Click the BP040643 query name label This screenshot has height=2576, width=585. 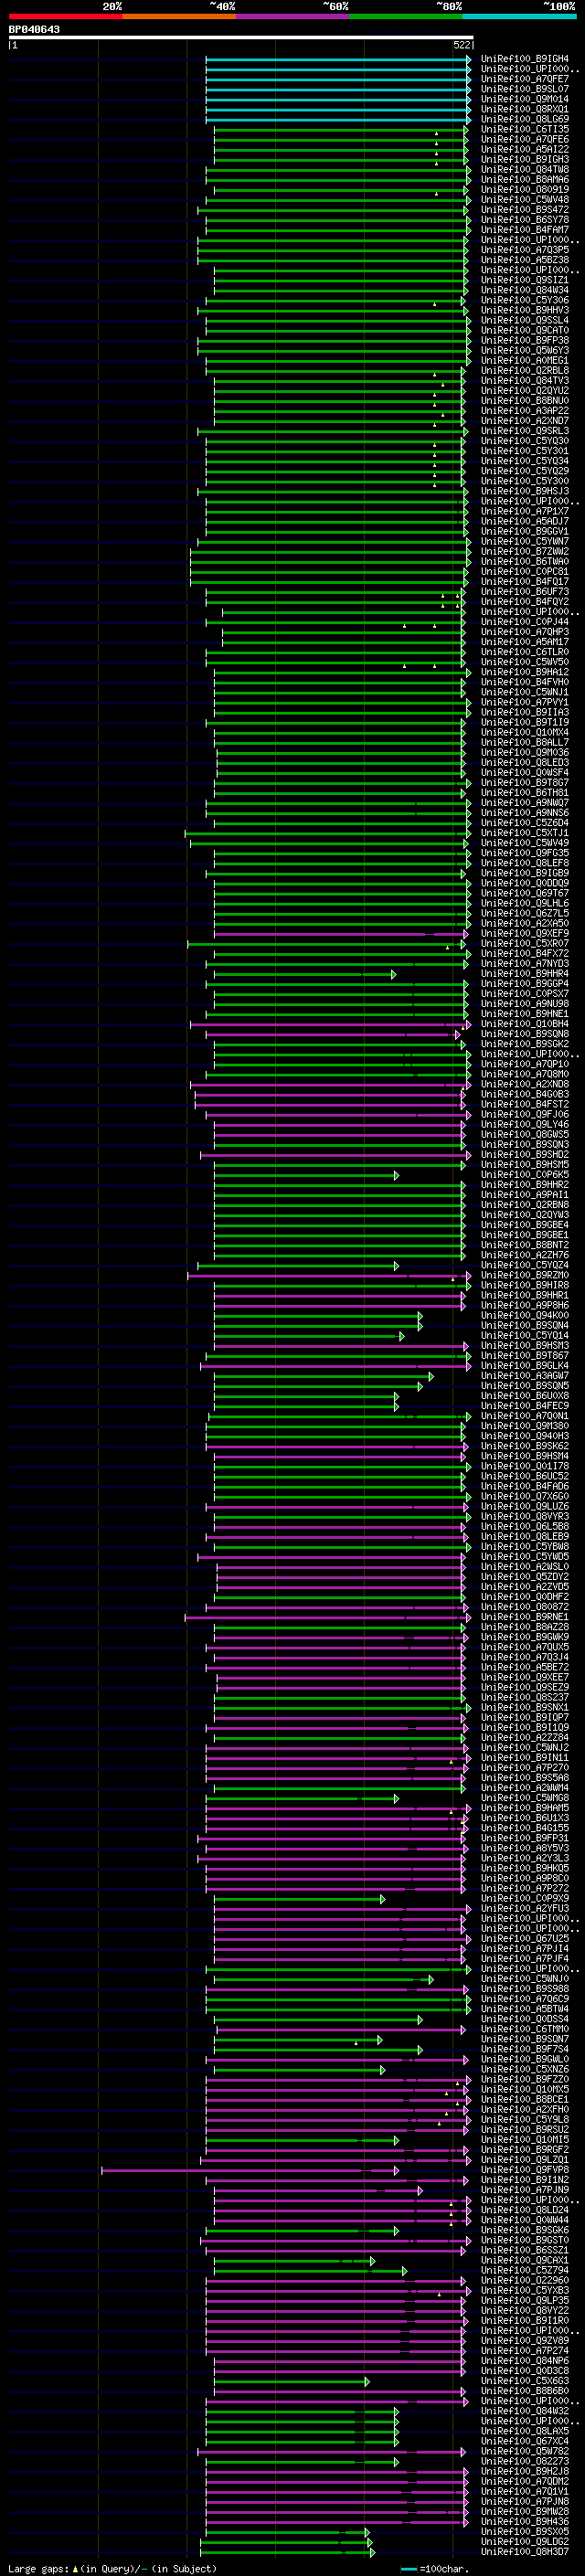pos(34,29)
